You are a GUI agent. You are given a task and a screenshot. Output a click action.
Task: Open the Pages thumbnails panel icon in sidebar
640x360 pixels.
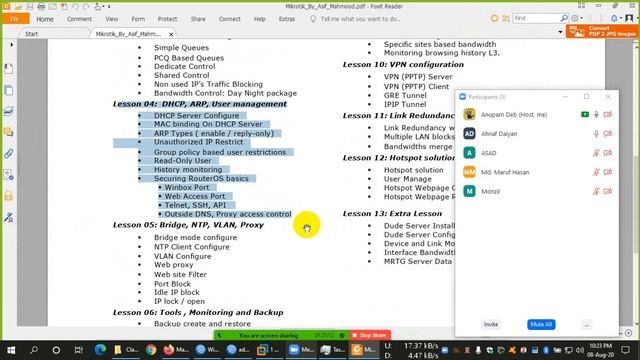tap(9, 90)
